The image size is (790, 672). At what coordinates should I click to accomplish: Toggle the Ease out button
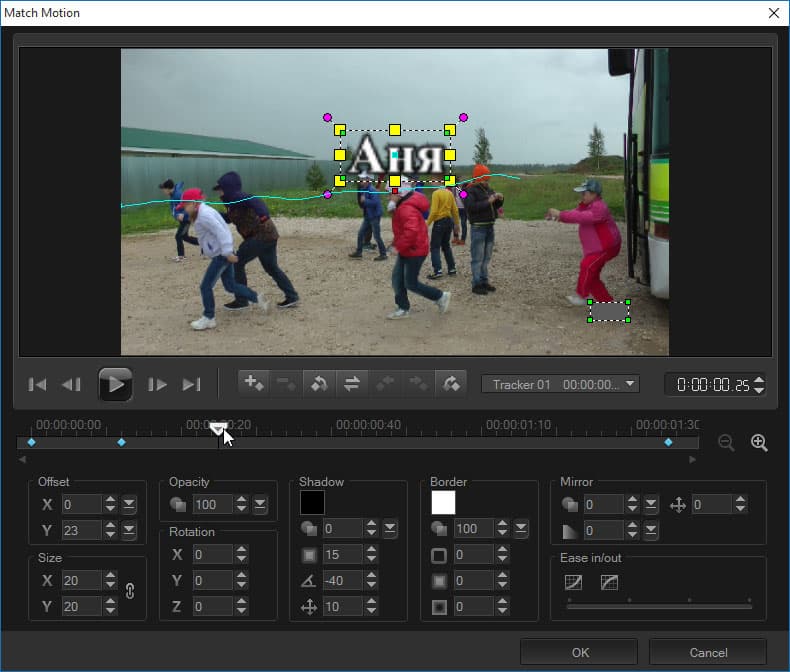608,581
